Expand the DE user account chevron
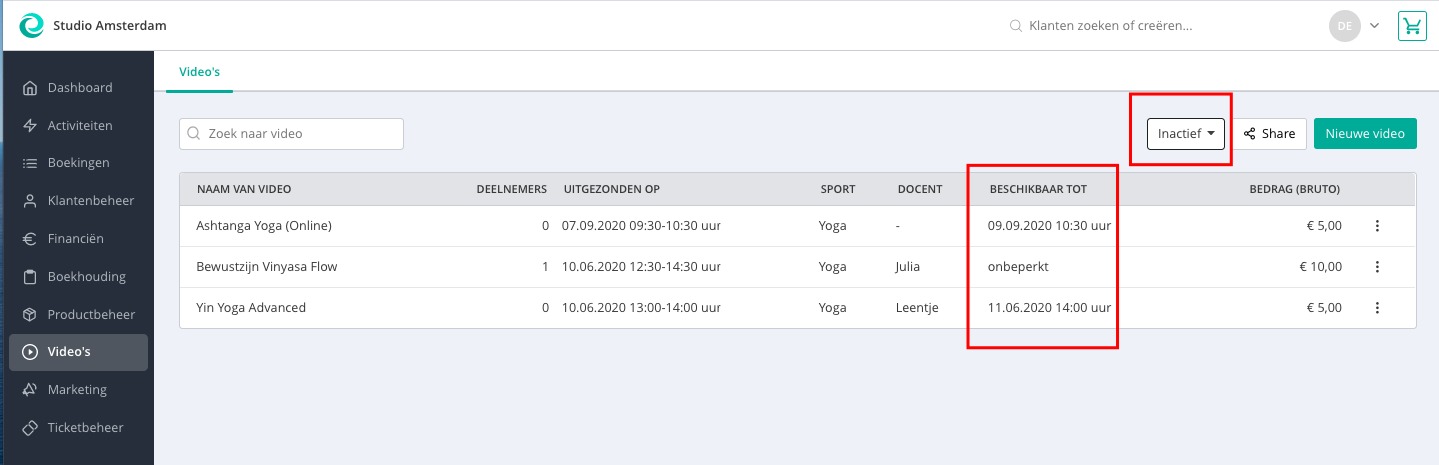The height and width of the screenshot is (465, 1439). pyautogui.click(x=1374, y=26)
